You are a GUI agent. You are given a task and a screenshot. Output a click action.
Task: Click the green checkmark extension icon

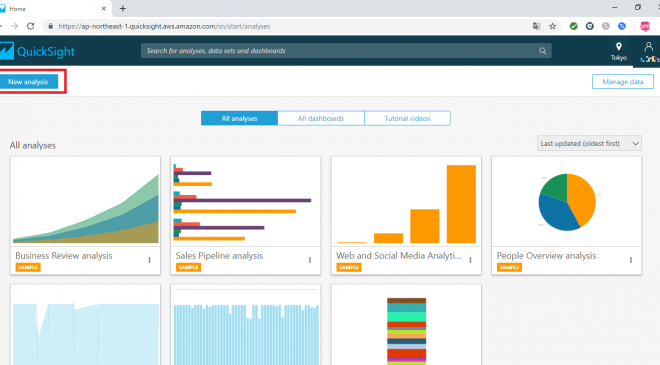coord(573,26)
